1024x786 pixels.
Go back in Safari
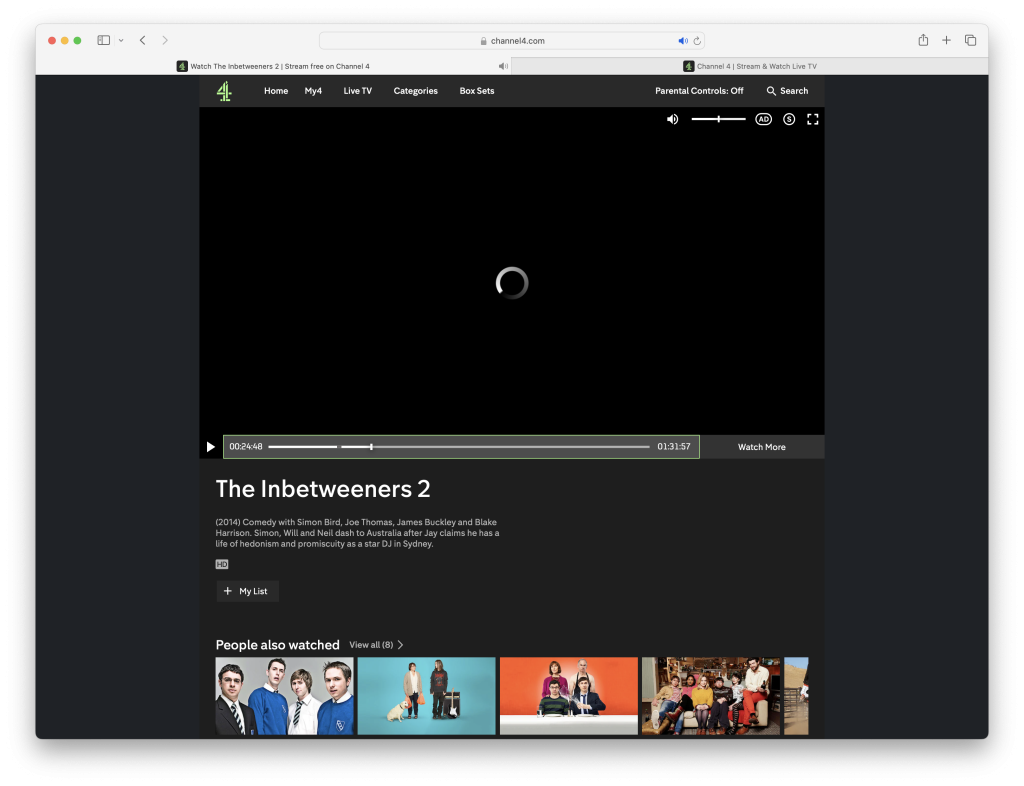click(x=142, y=40)
